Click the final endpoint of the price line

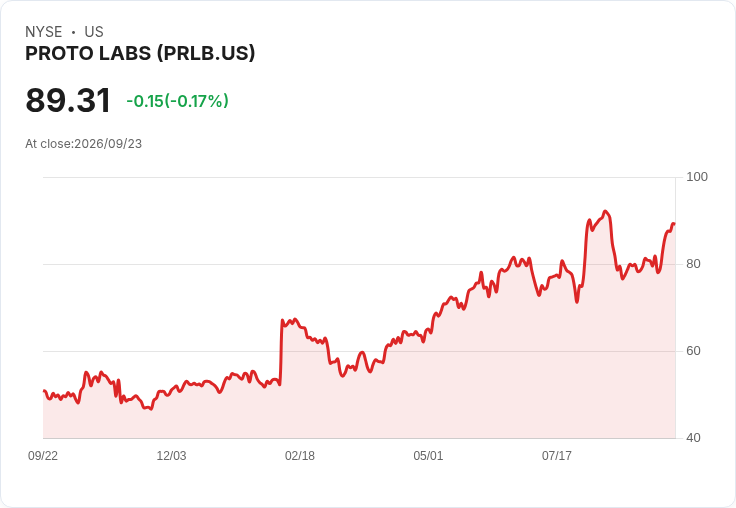(x=674, y=224)
